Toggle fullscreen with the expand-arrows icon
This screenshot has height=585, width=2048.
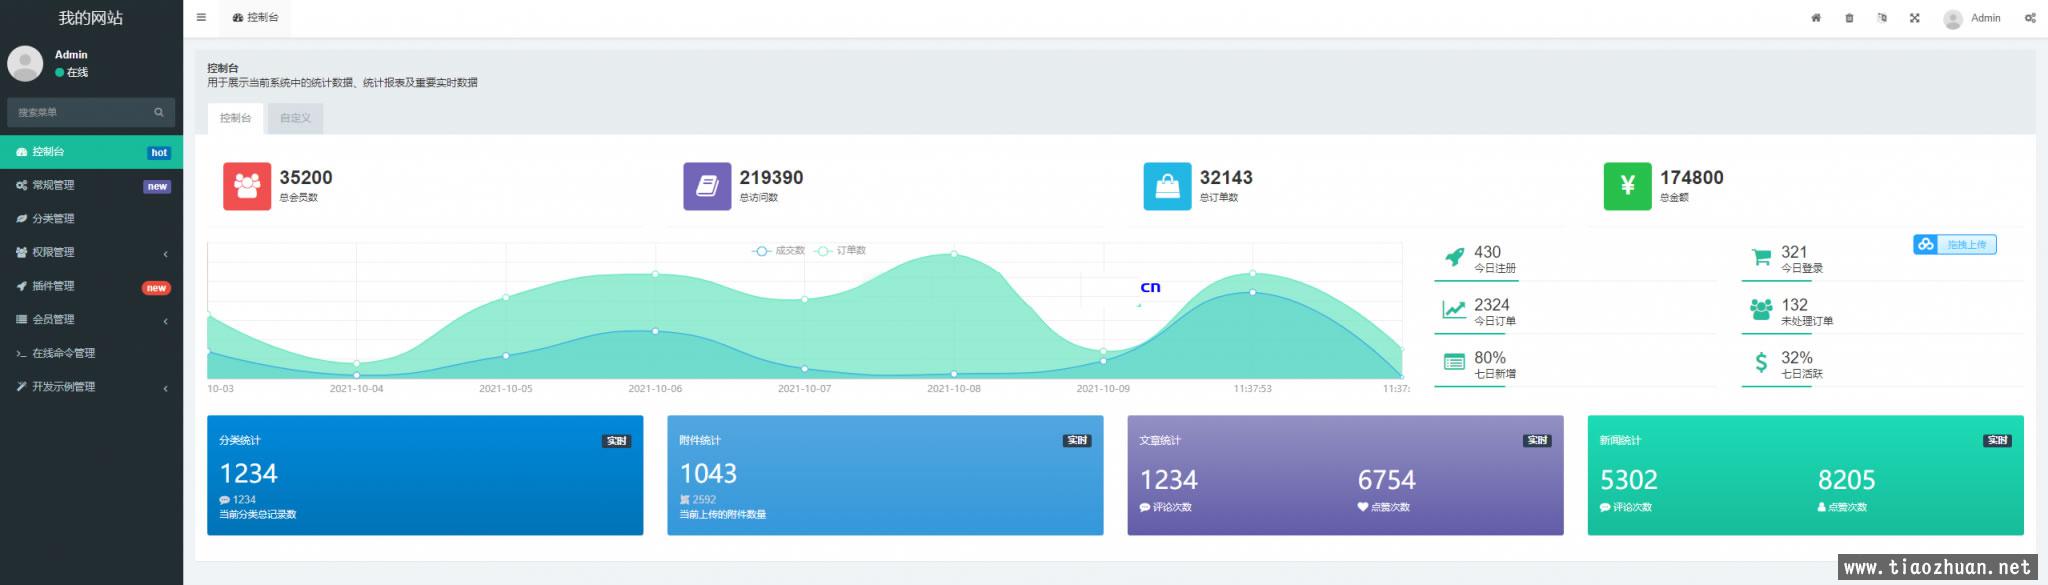[x=1914, y=18]
